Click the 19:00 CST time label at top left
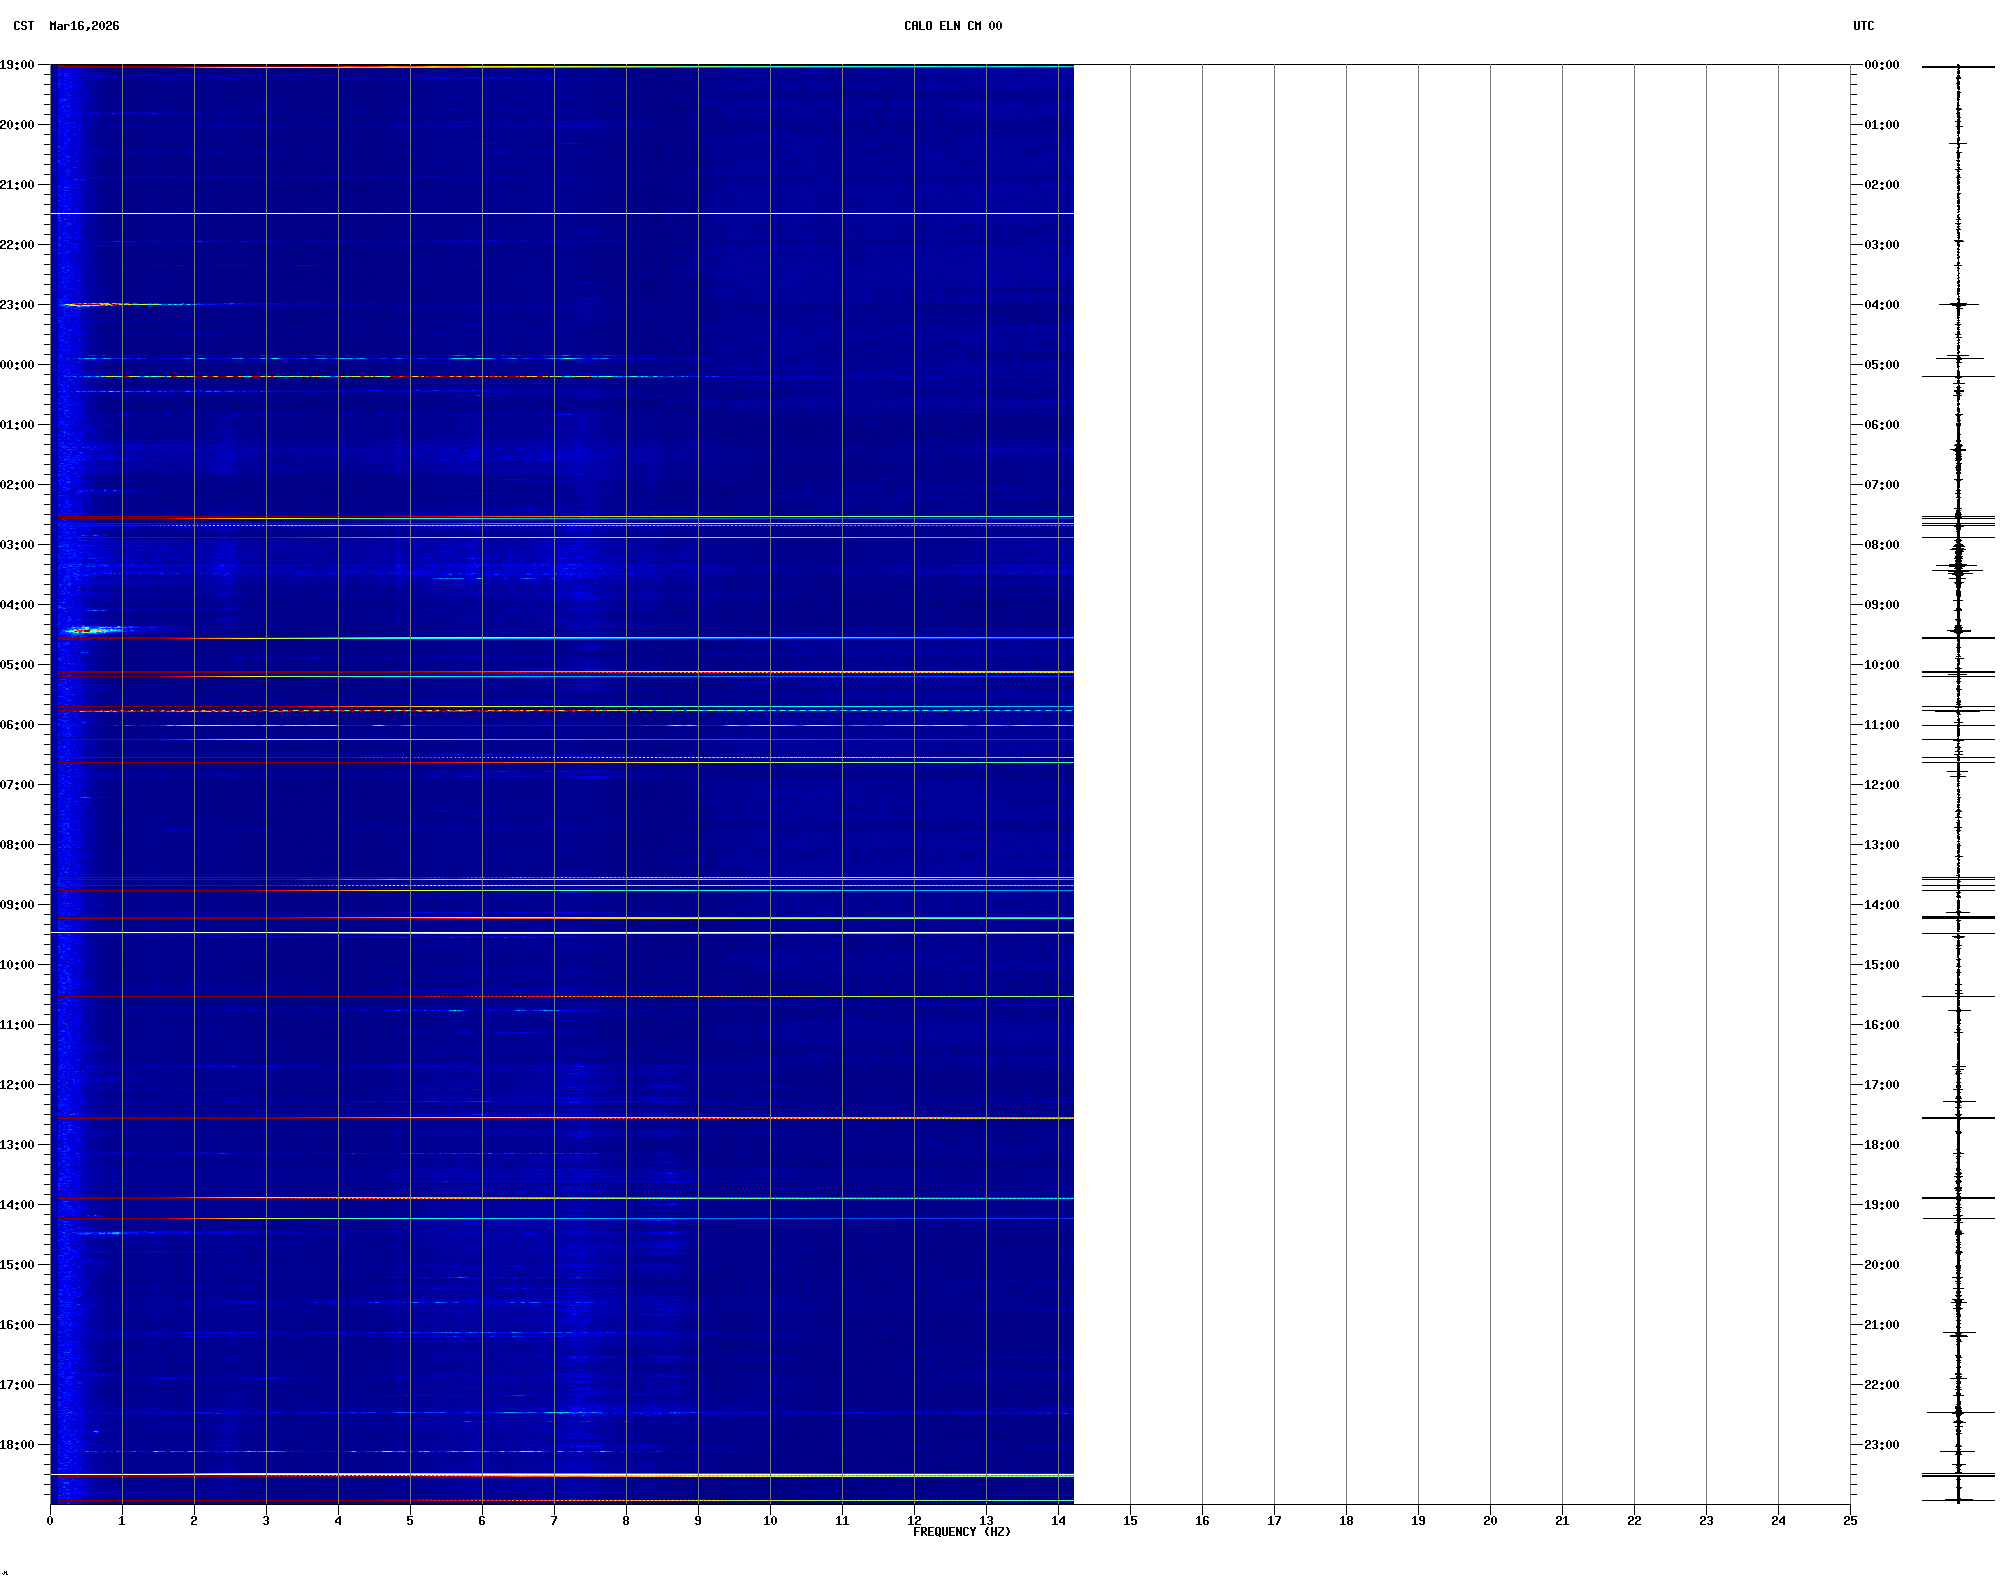 17,65
